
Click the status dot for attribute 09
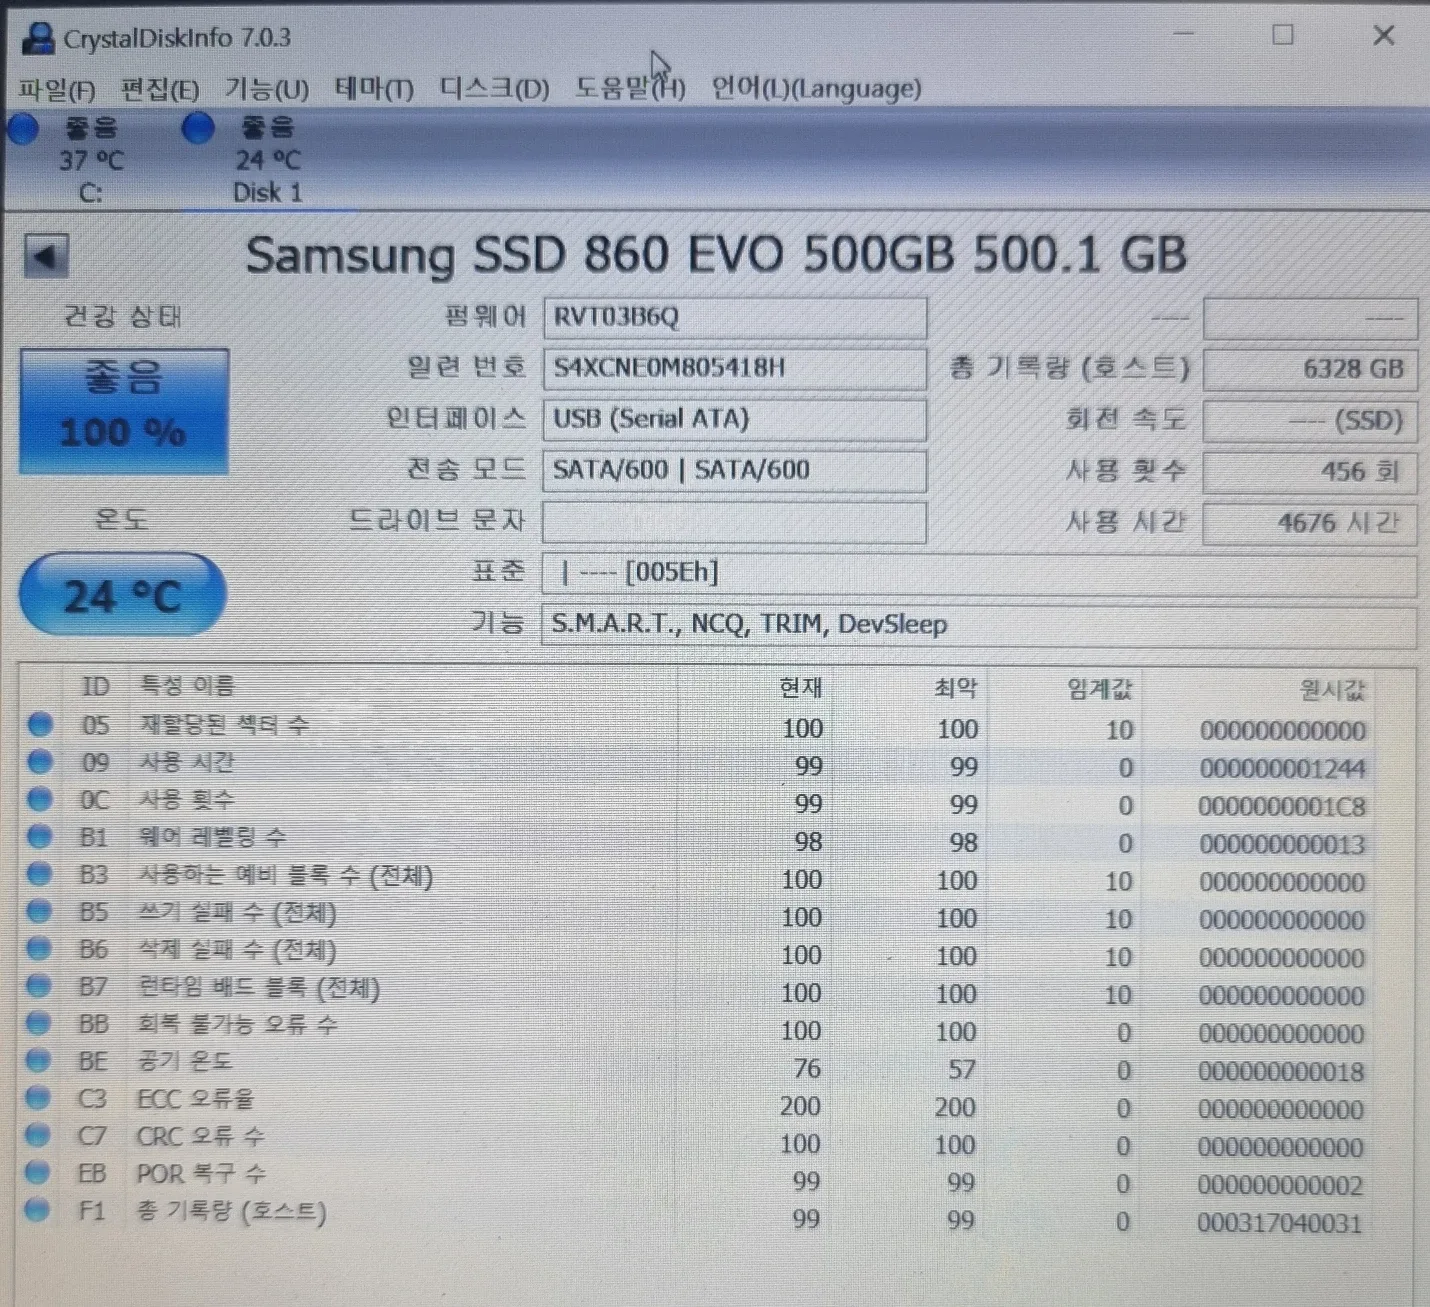click(40, 762)
